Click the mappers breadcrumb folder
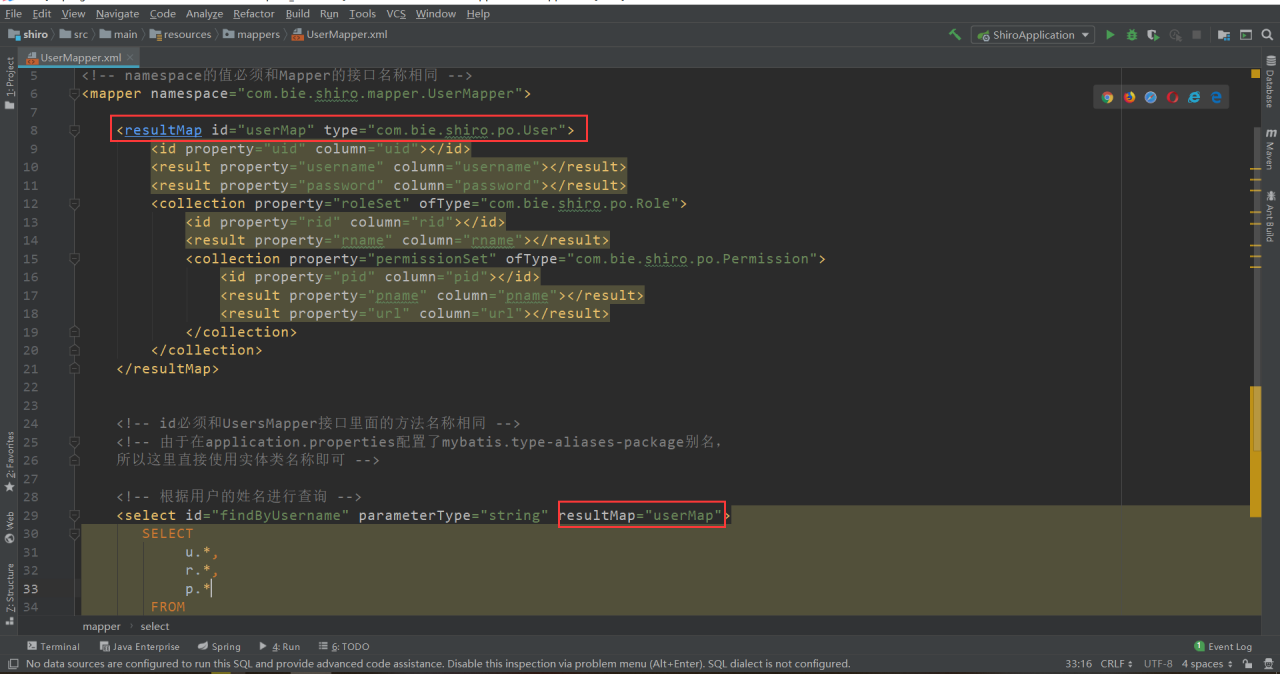 pyautogui.click(x=252, y=35)
